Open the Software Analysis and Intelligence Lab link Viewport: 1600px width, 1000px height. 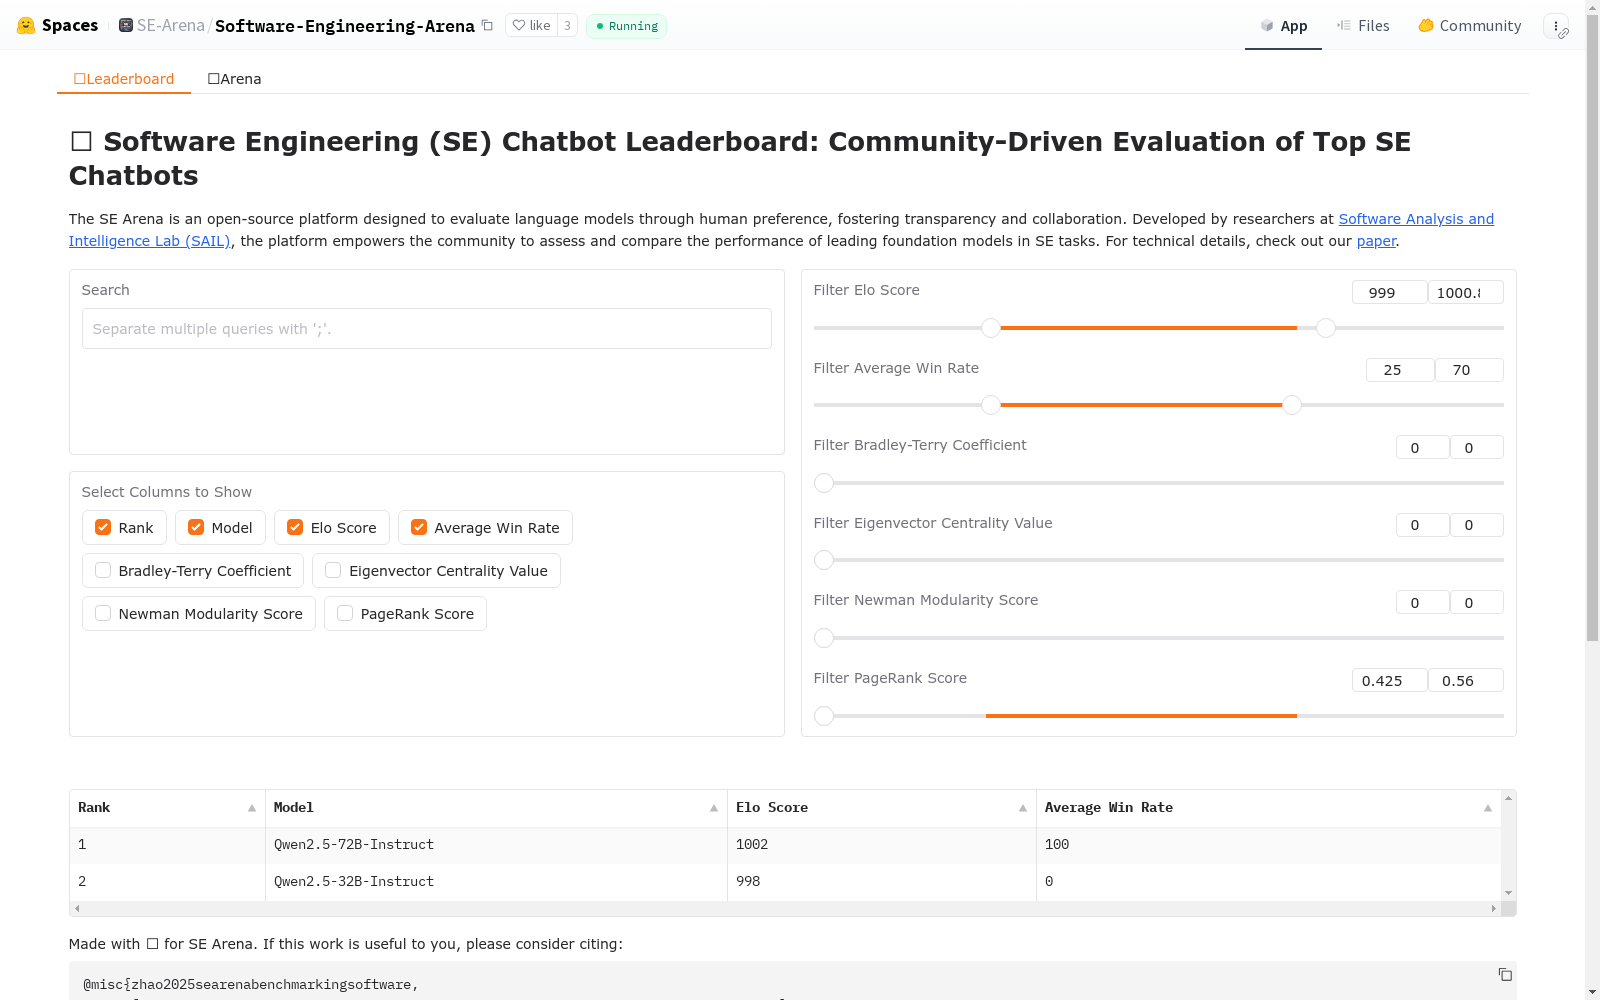point(1416,219)
